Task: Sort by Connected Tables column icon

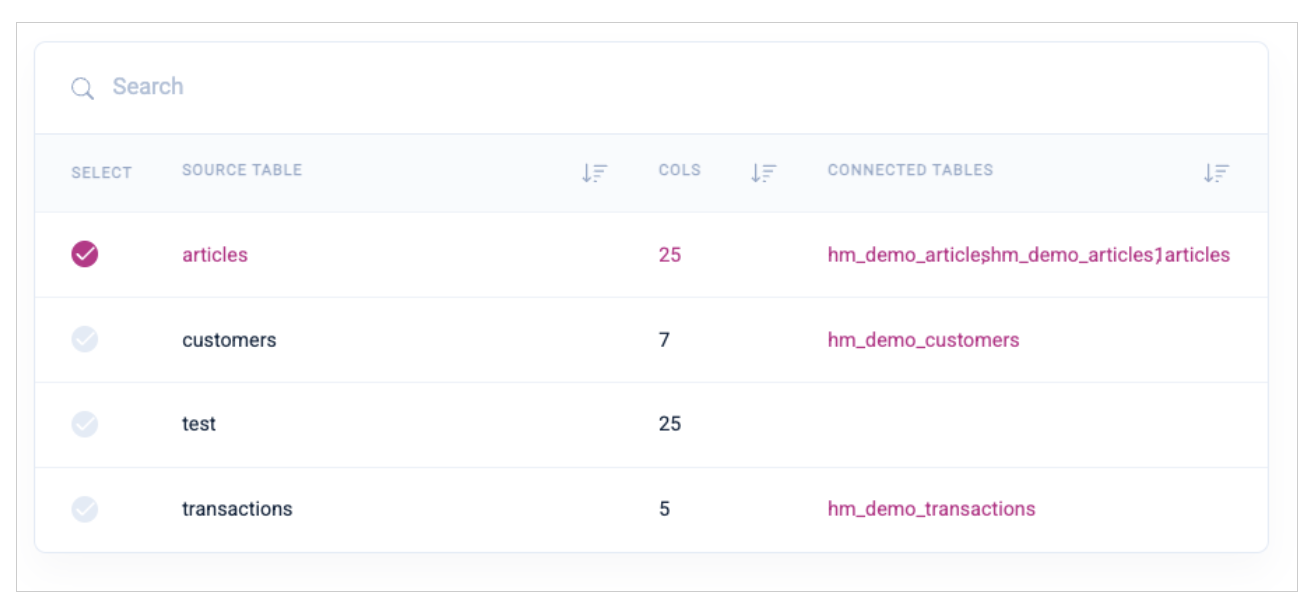Action: [1216, 173]
